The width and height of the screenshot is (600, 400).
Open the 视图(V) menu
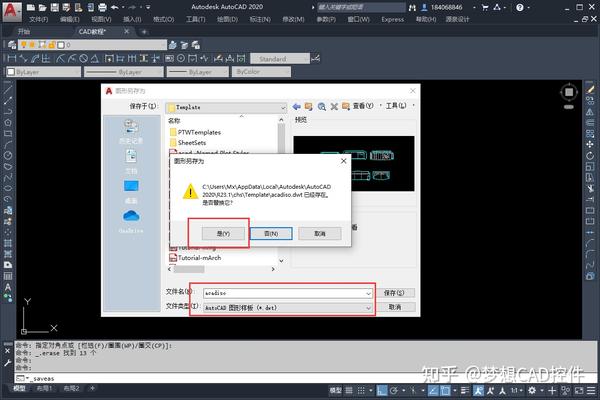101,19
